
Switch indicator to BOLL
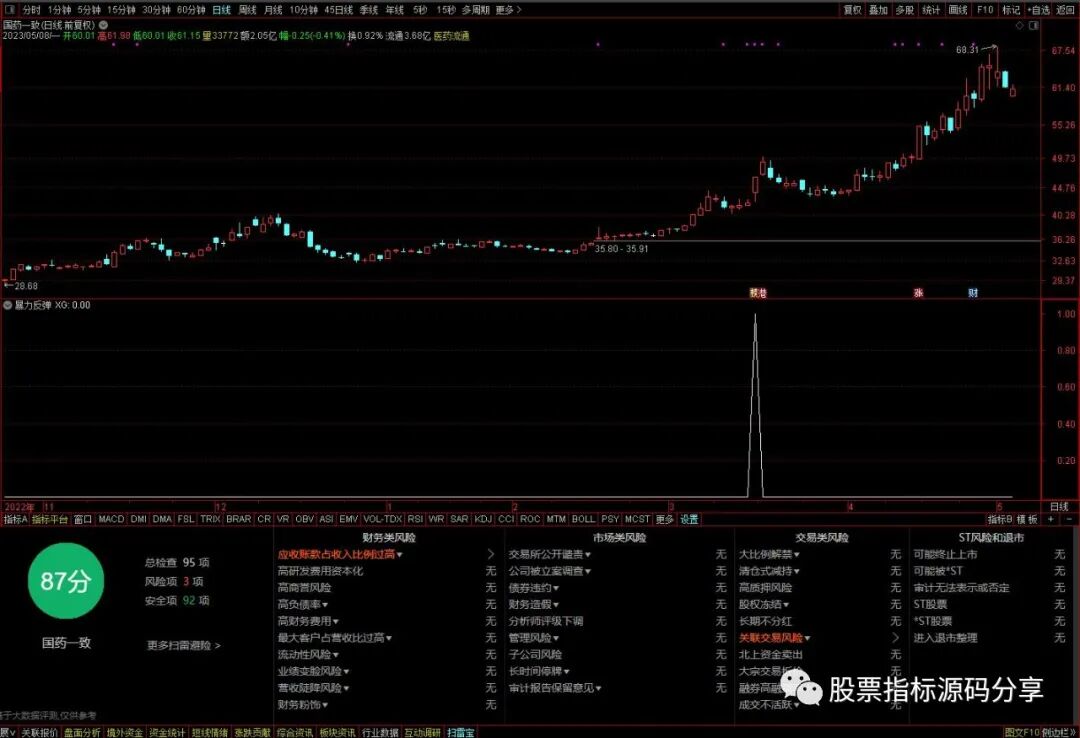point(583,519)
